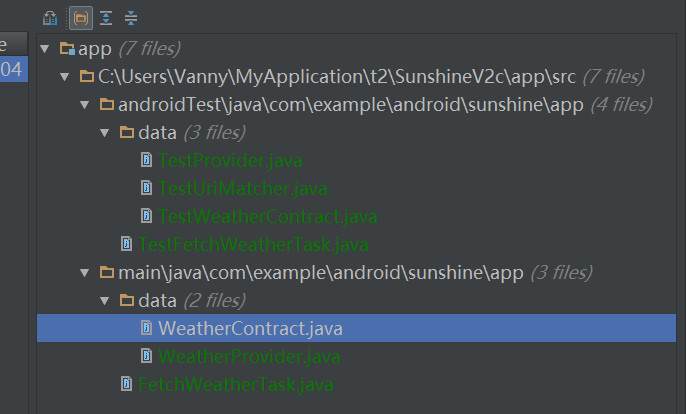686x414 pixels.
Task: Collapse the androidTest package node
Action: point(85,105)
